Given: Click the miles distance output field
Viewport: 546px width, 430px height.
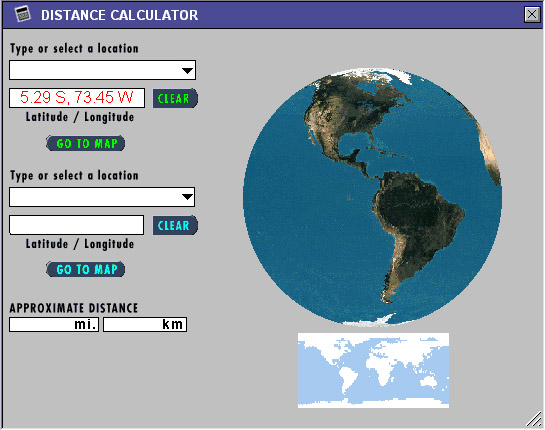Looking at the screenshot, I should 54,324.
